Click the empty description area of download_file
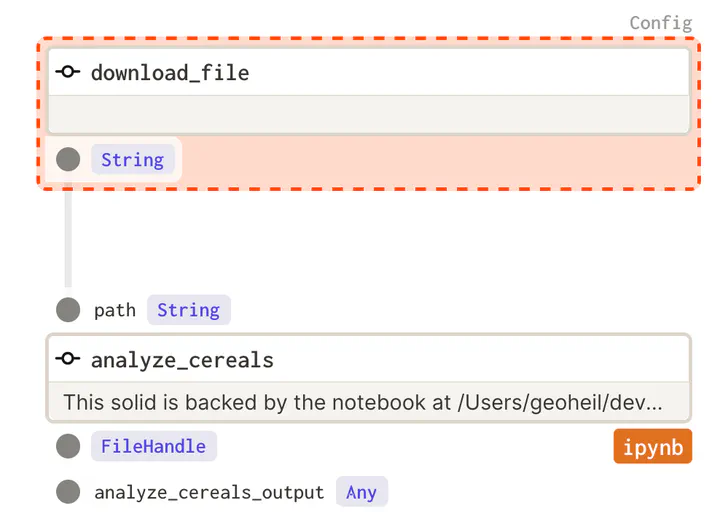Viewport: 720px width, 519px height. tap(368, 114)
